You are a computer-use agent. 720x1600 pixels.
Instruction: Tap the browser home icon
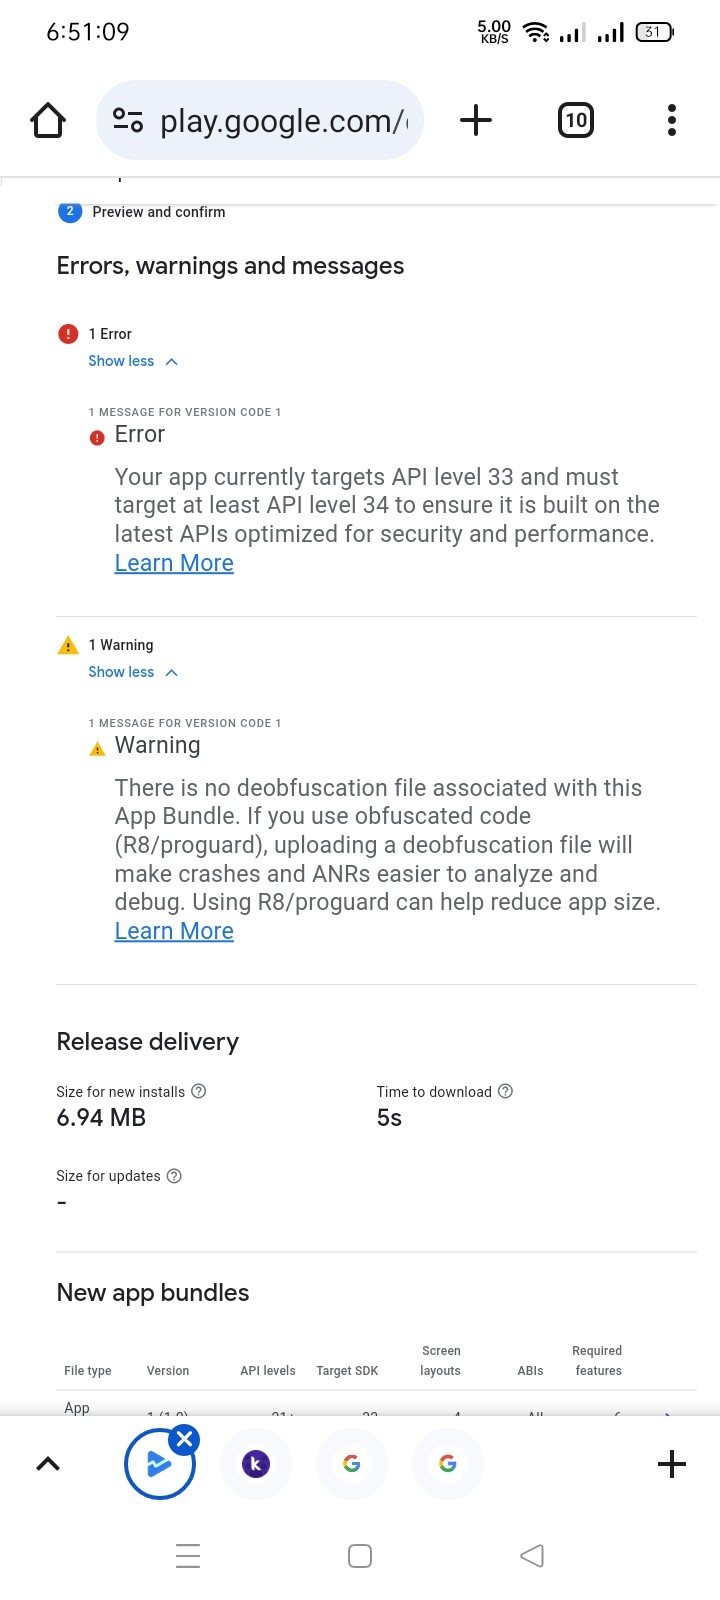pyautogui.click(x=48, y=121)
